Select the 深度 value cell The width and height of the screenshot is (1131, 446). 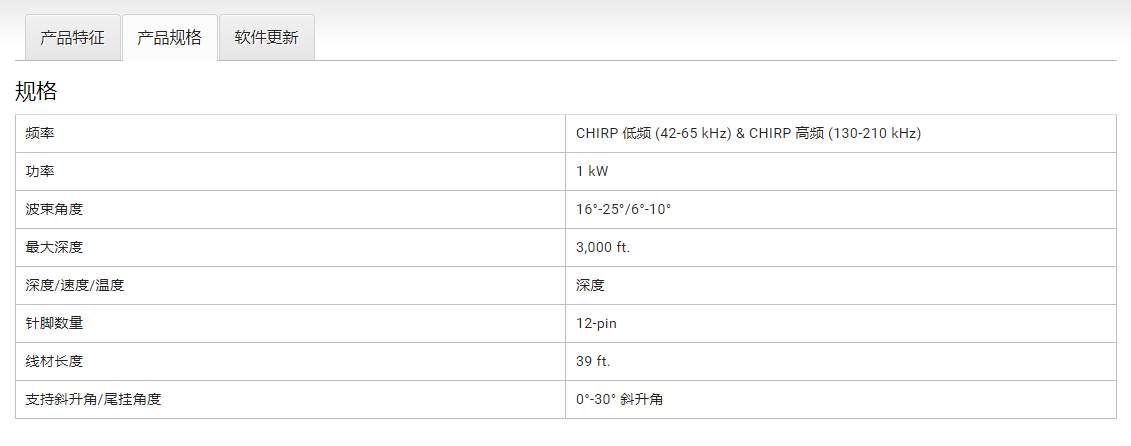841,285
